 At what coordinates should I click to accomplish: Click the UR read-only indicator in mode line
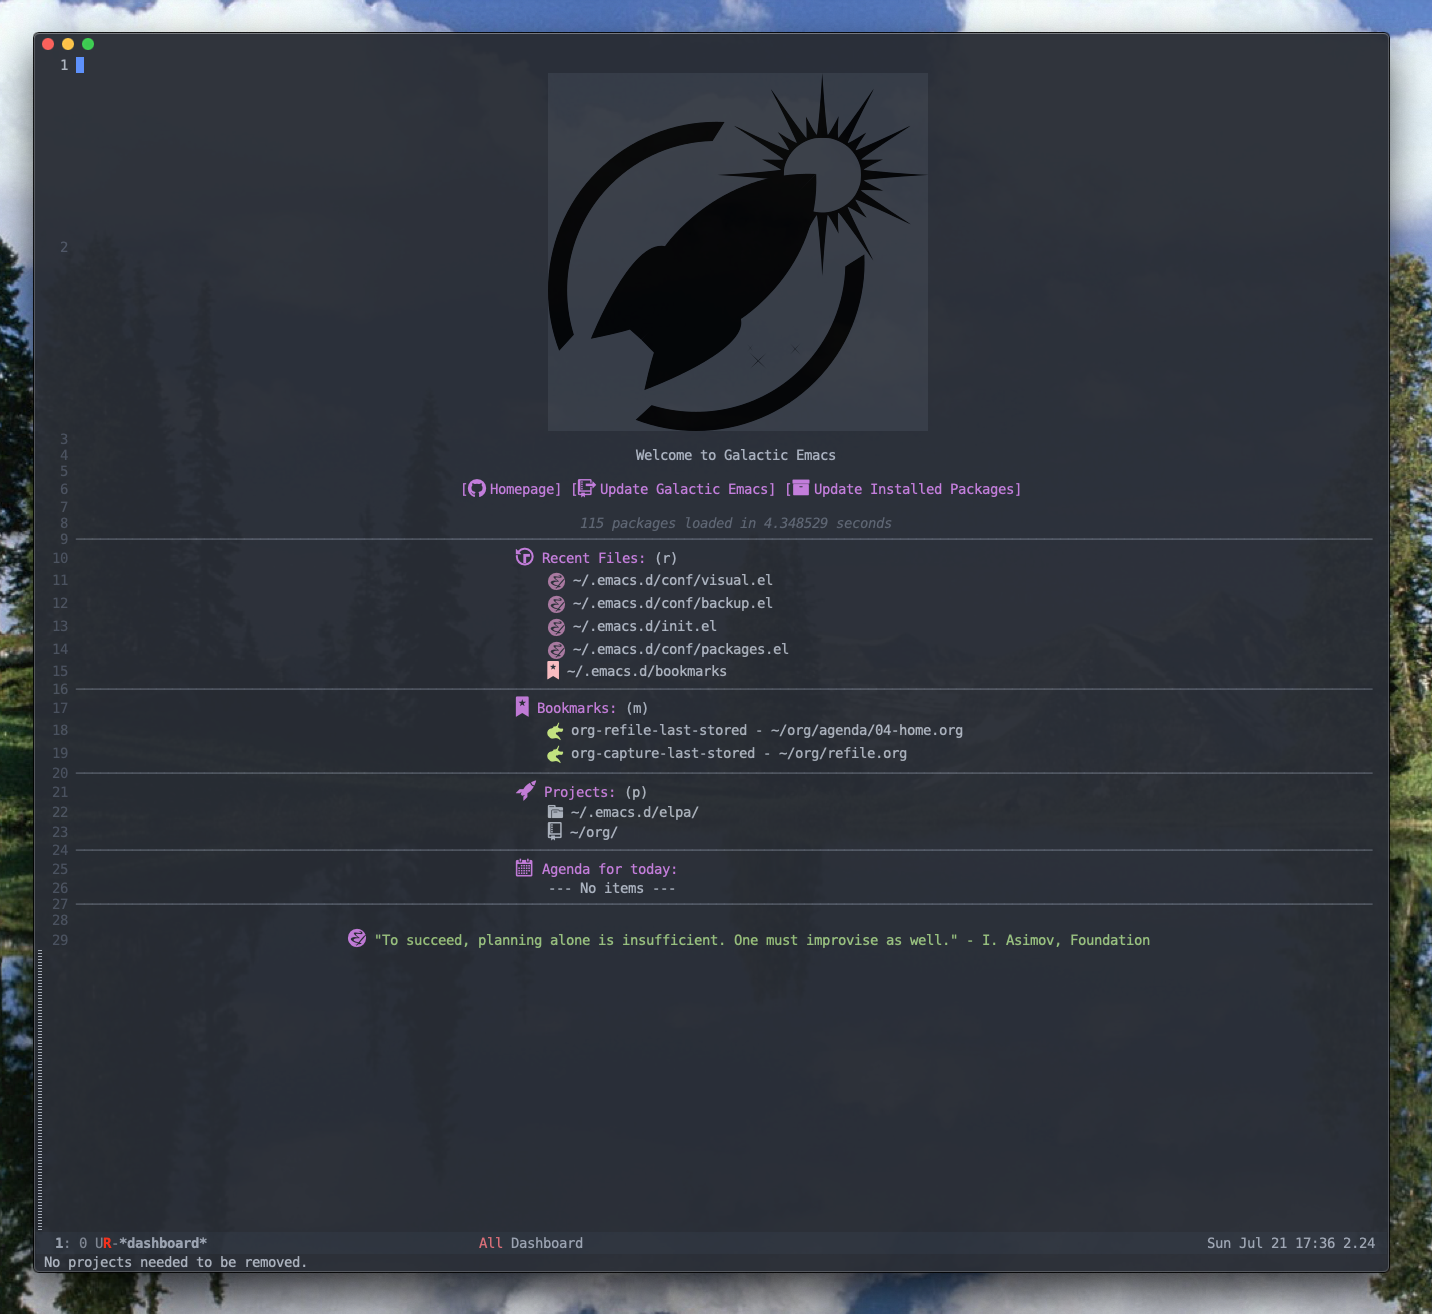click(x=103, y=1243)
